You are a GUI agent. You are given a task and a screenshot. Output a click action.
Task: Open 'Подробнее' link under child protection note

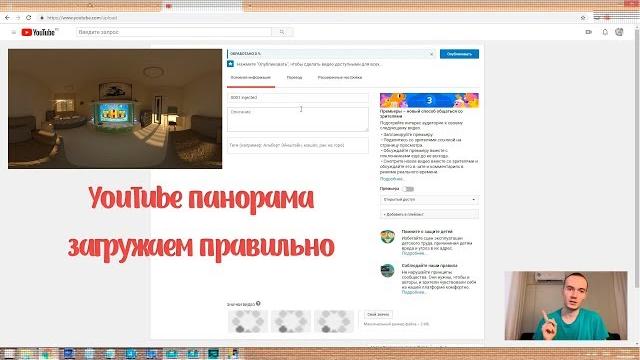click(413, 253)
